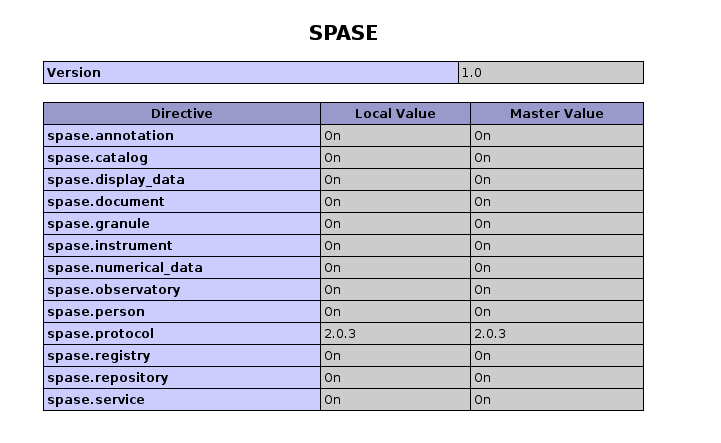Click the Local Value column header

click(395, 113)
